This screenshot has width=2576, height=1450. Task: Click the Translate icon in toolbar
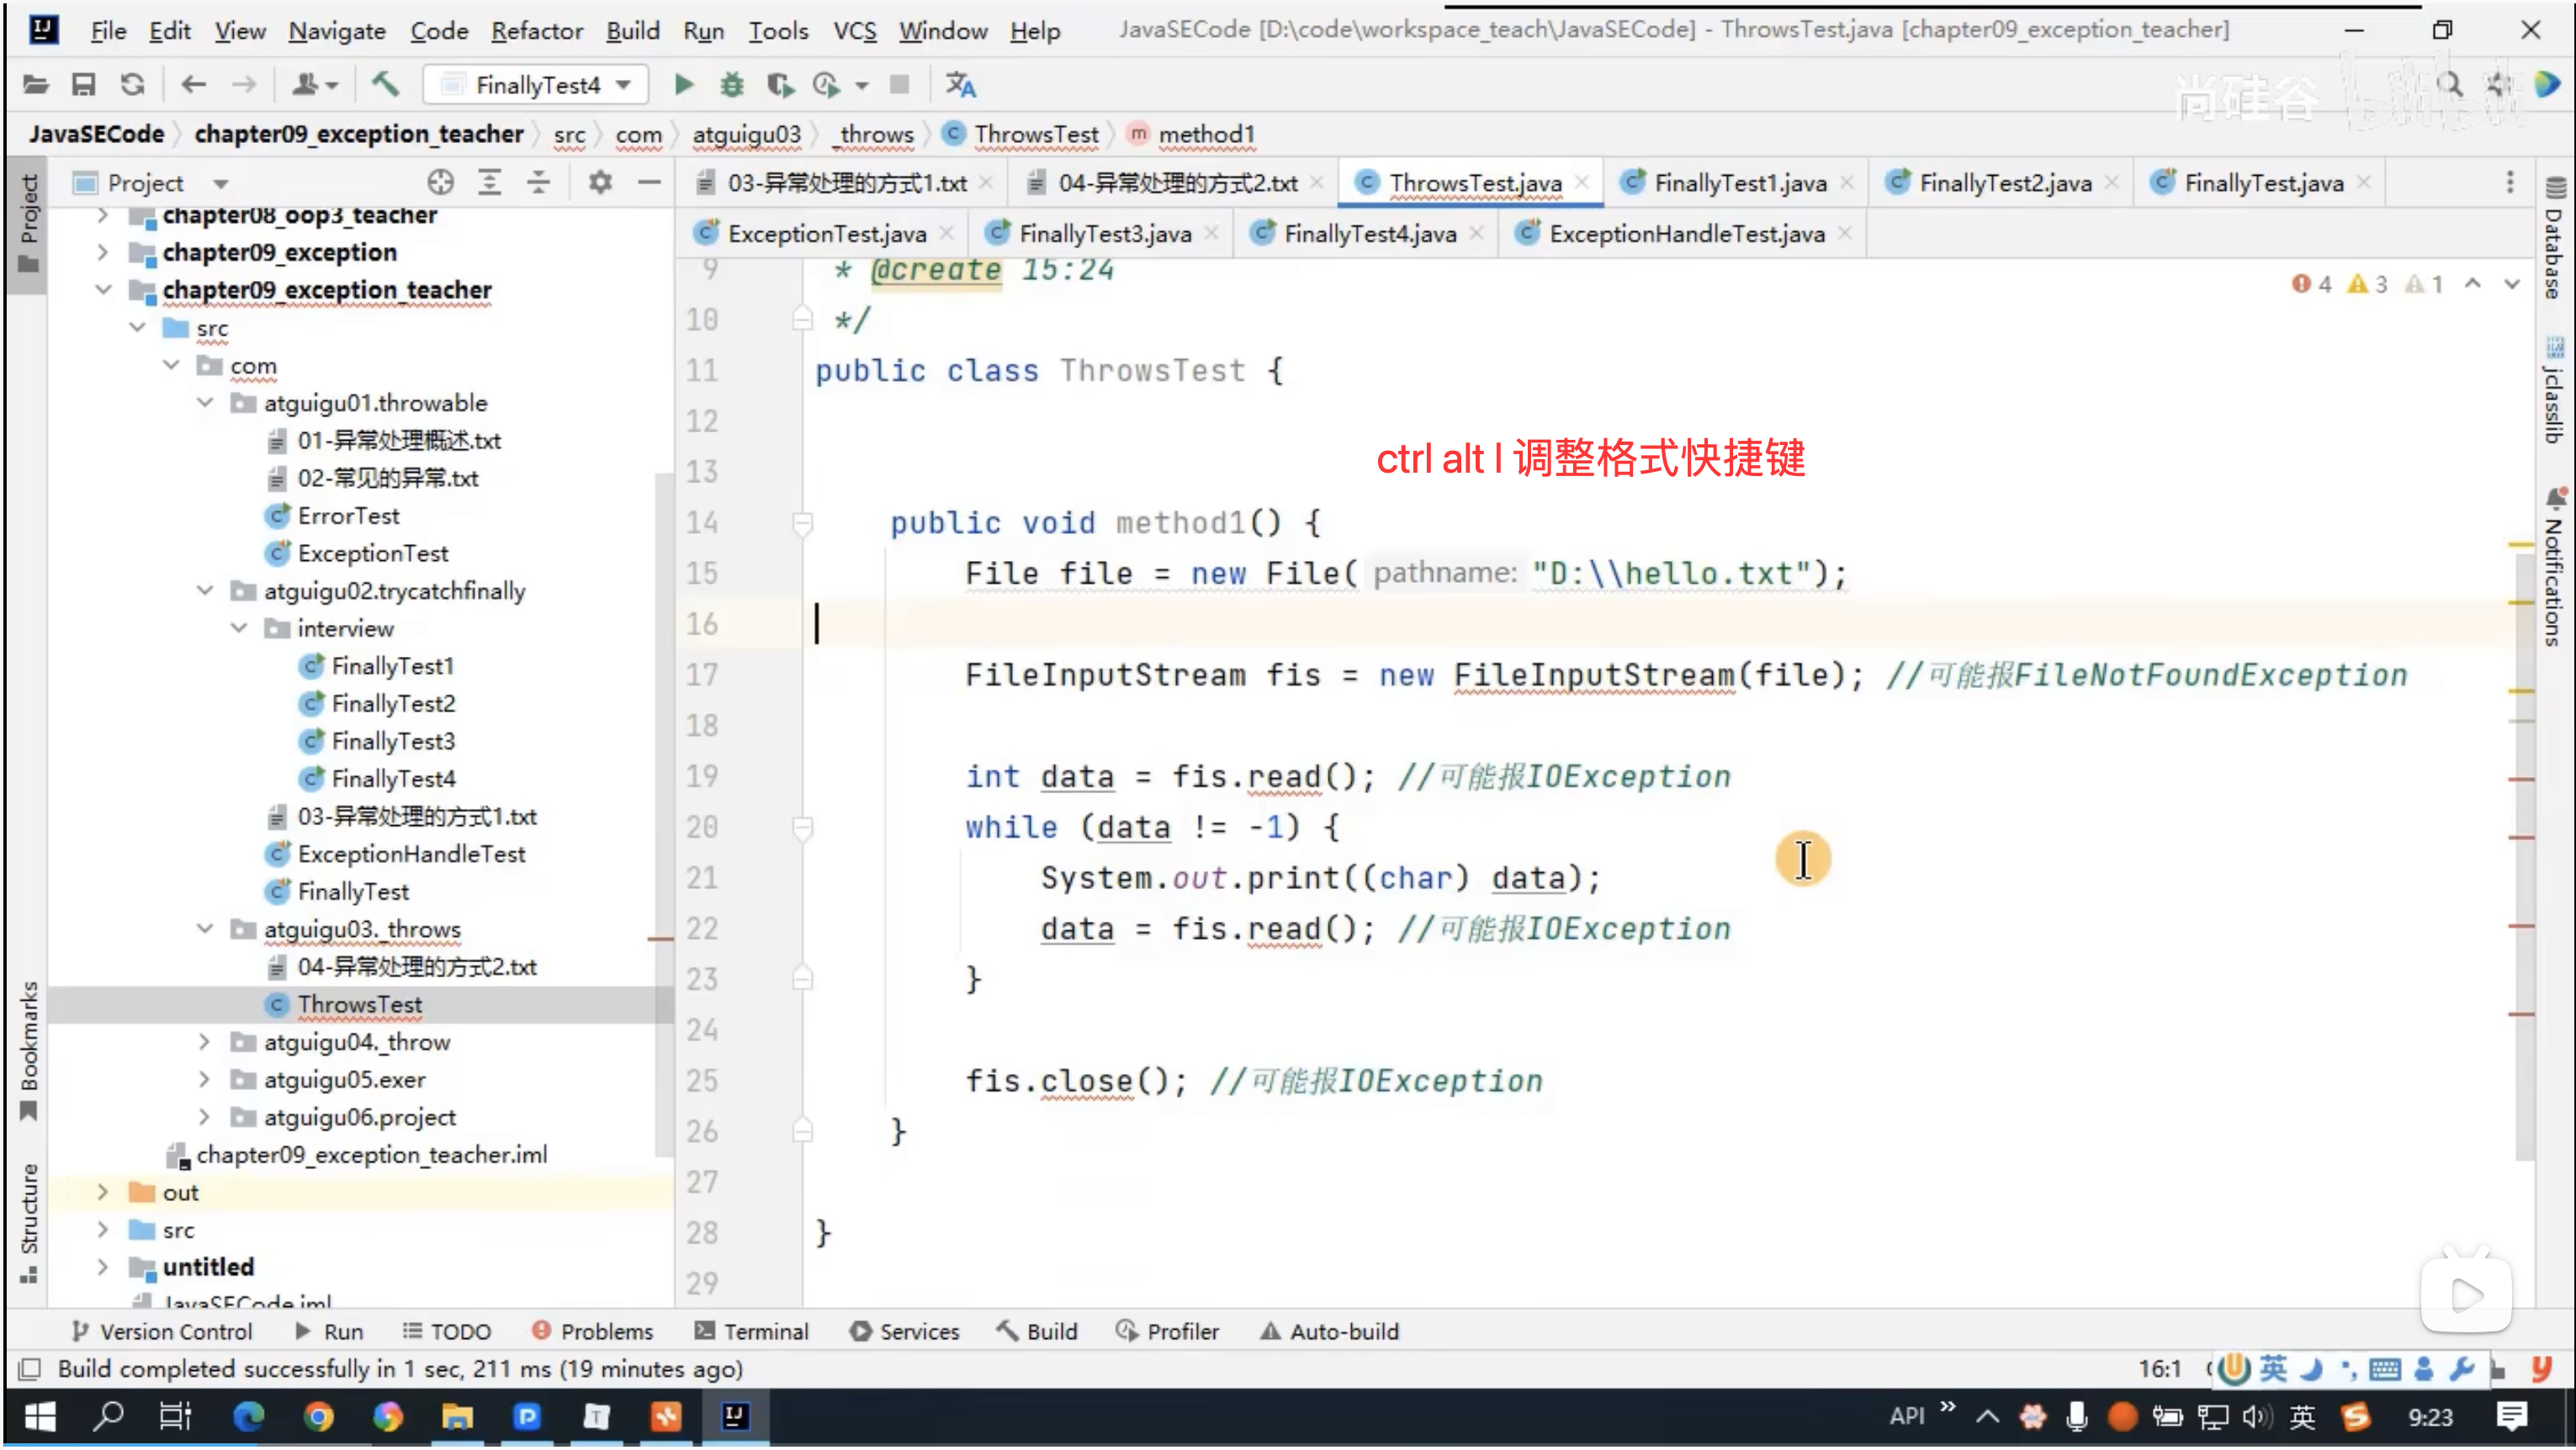tap(960, 85)
